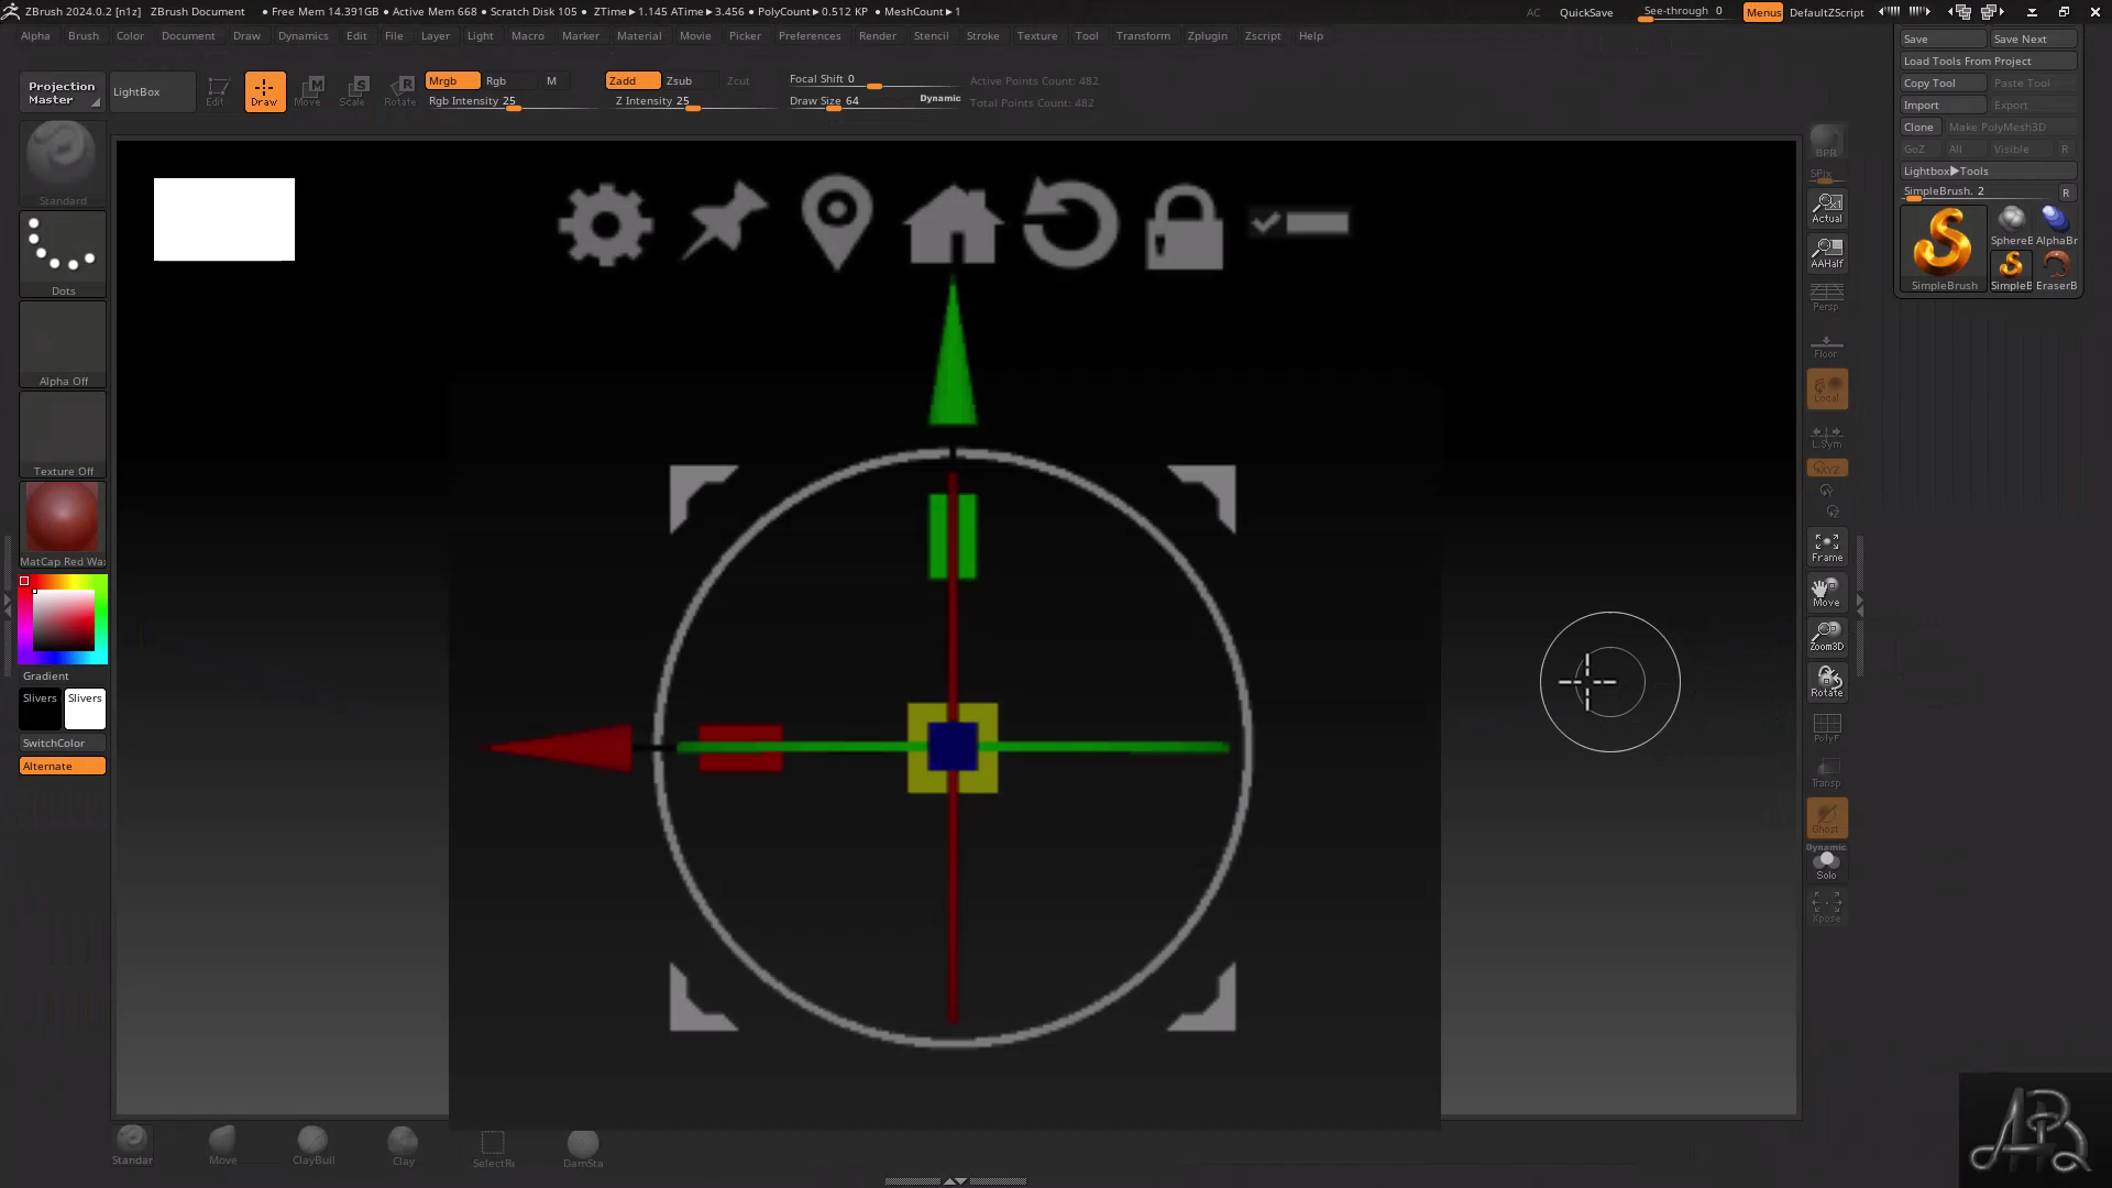Select the AAHalf zoom icon

tap(1826, 253)
